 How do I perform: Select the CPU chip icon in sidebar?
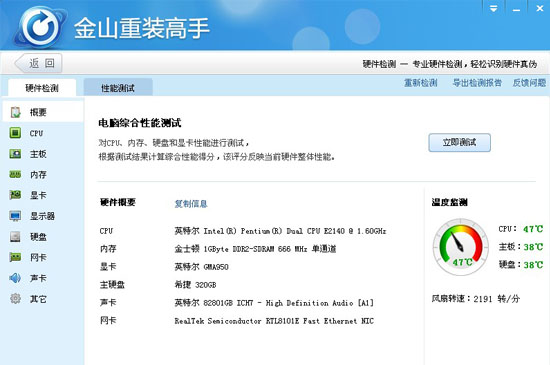click(15, 133)
